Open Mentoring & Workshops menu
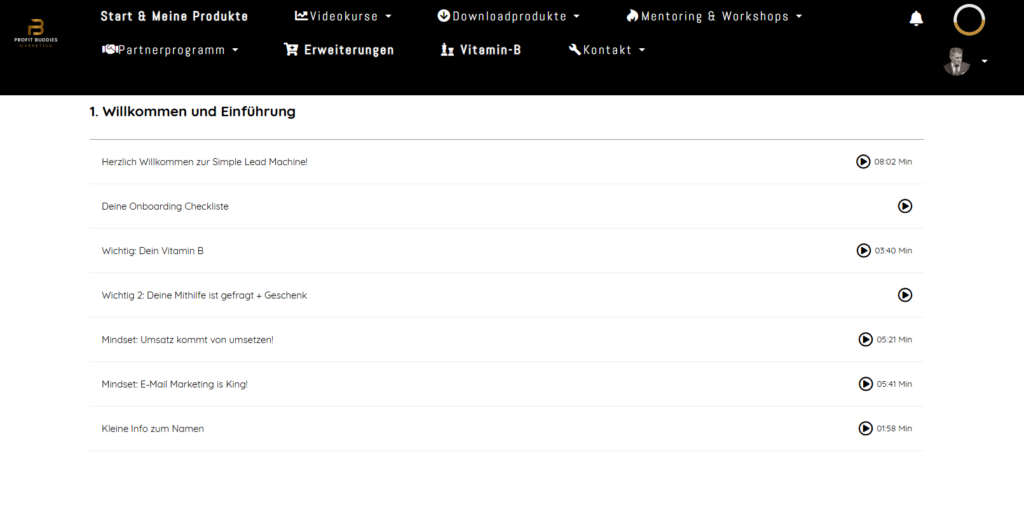 (714, 16)
